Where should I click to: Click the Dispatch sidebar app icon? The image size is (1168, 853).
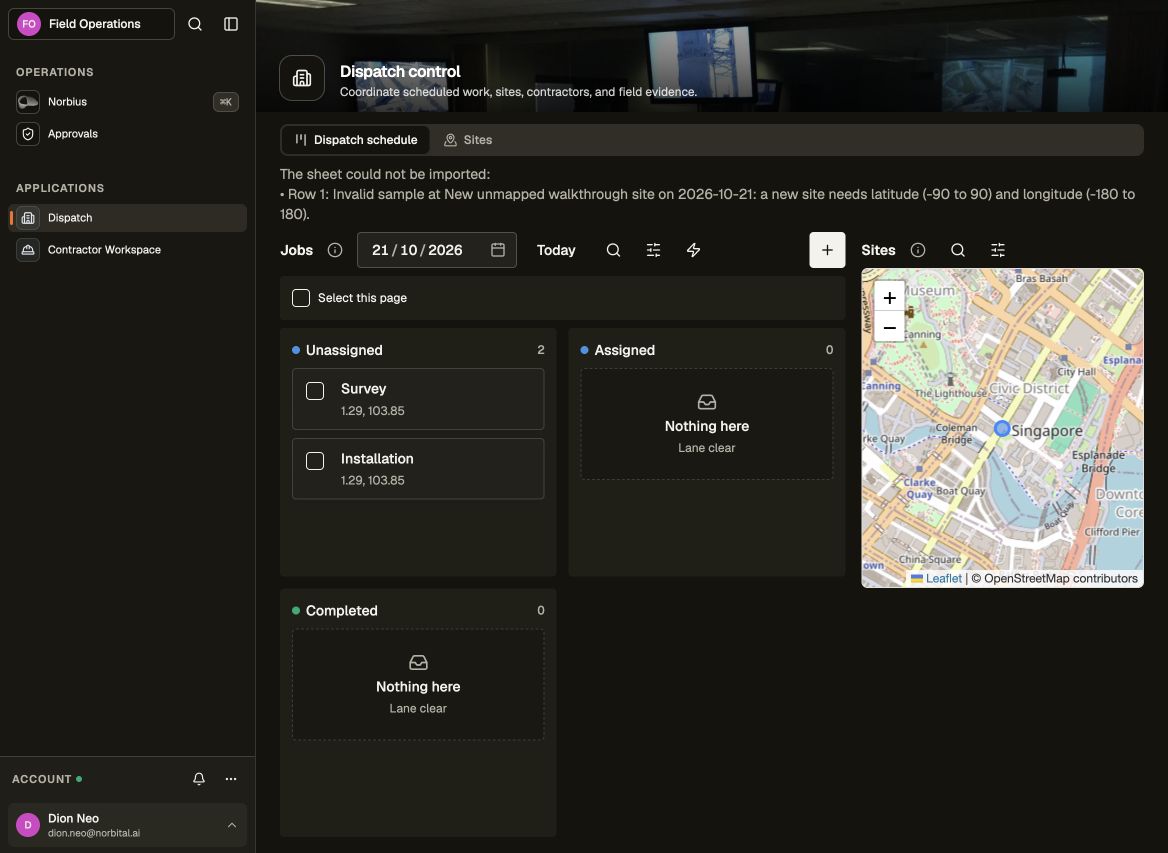(x=28, y=218)
